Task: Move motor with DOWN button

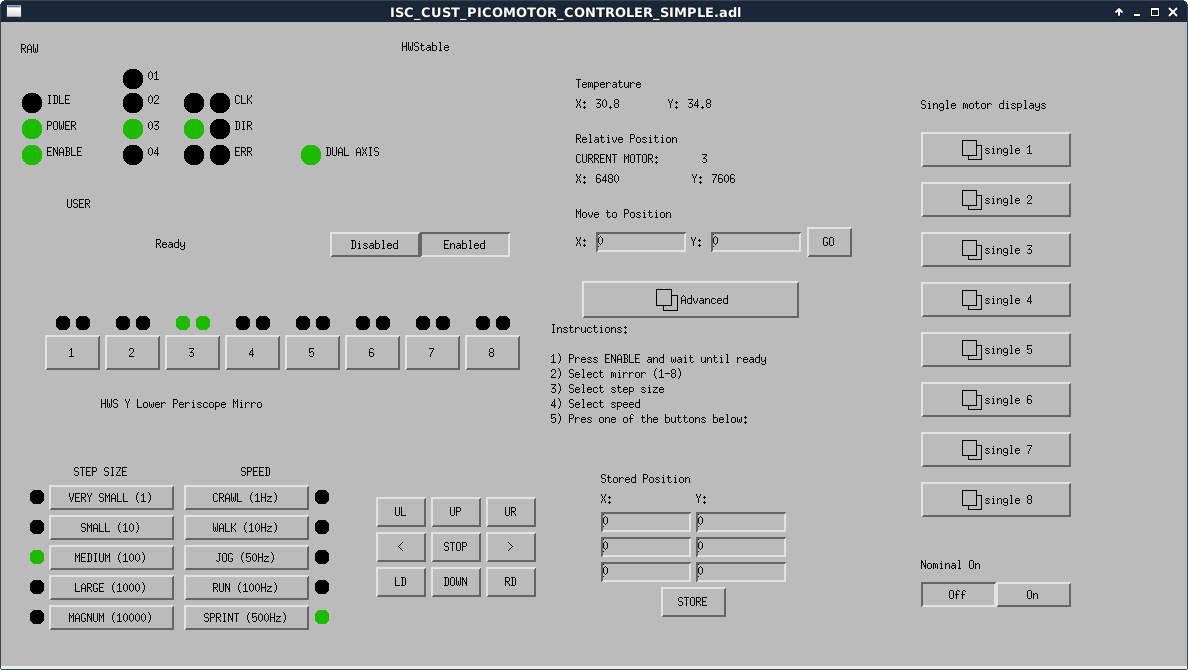Action: click(455, 582)
